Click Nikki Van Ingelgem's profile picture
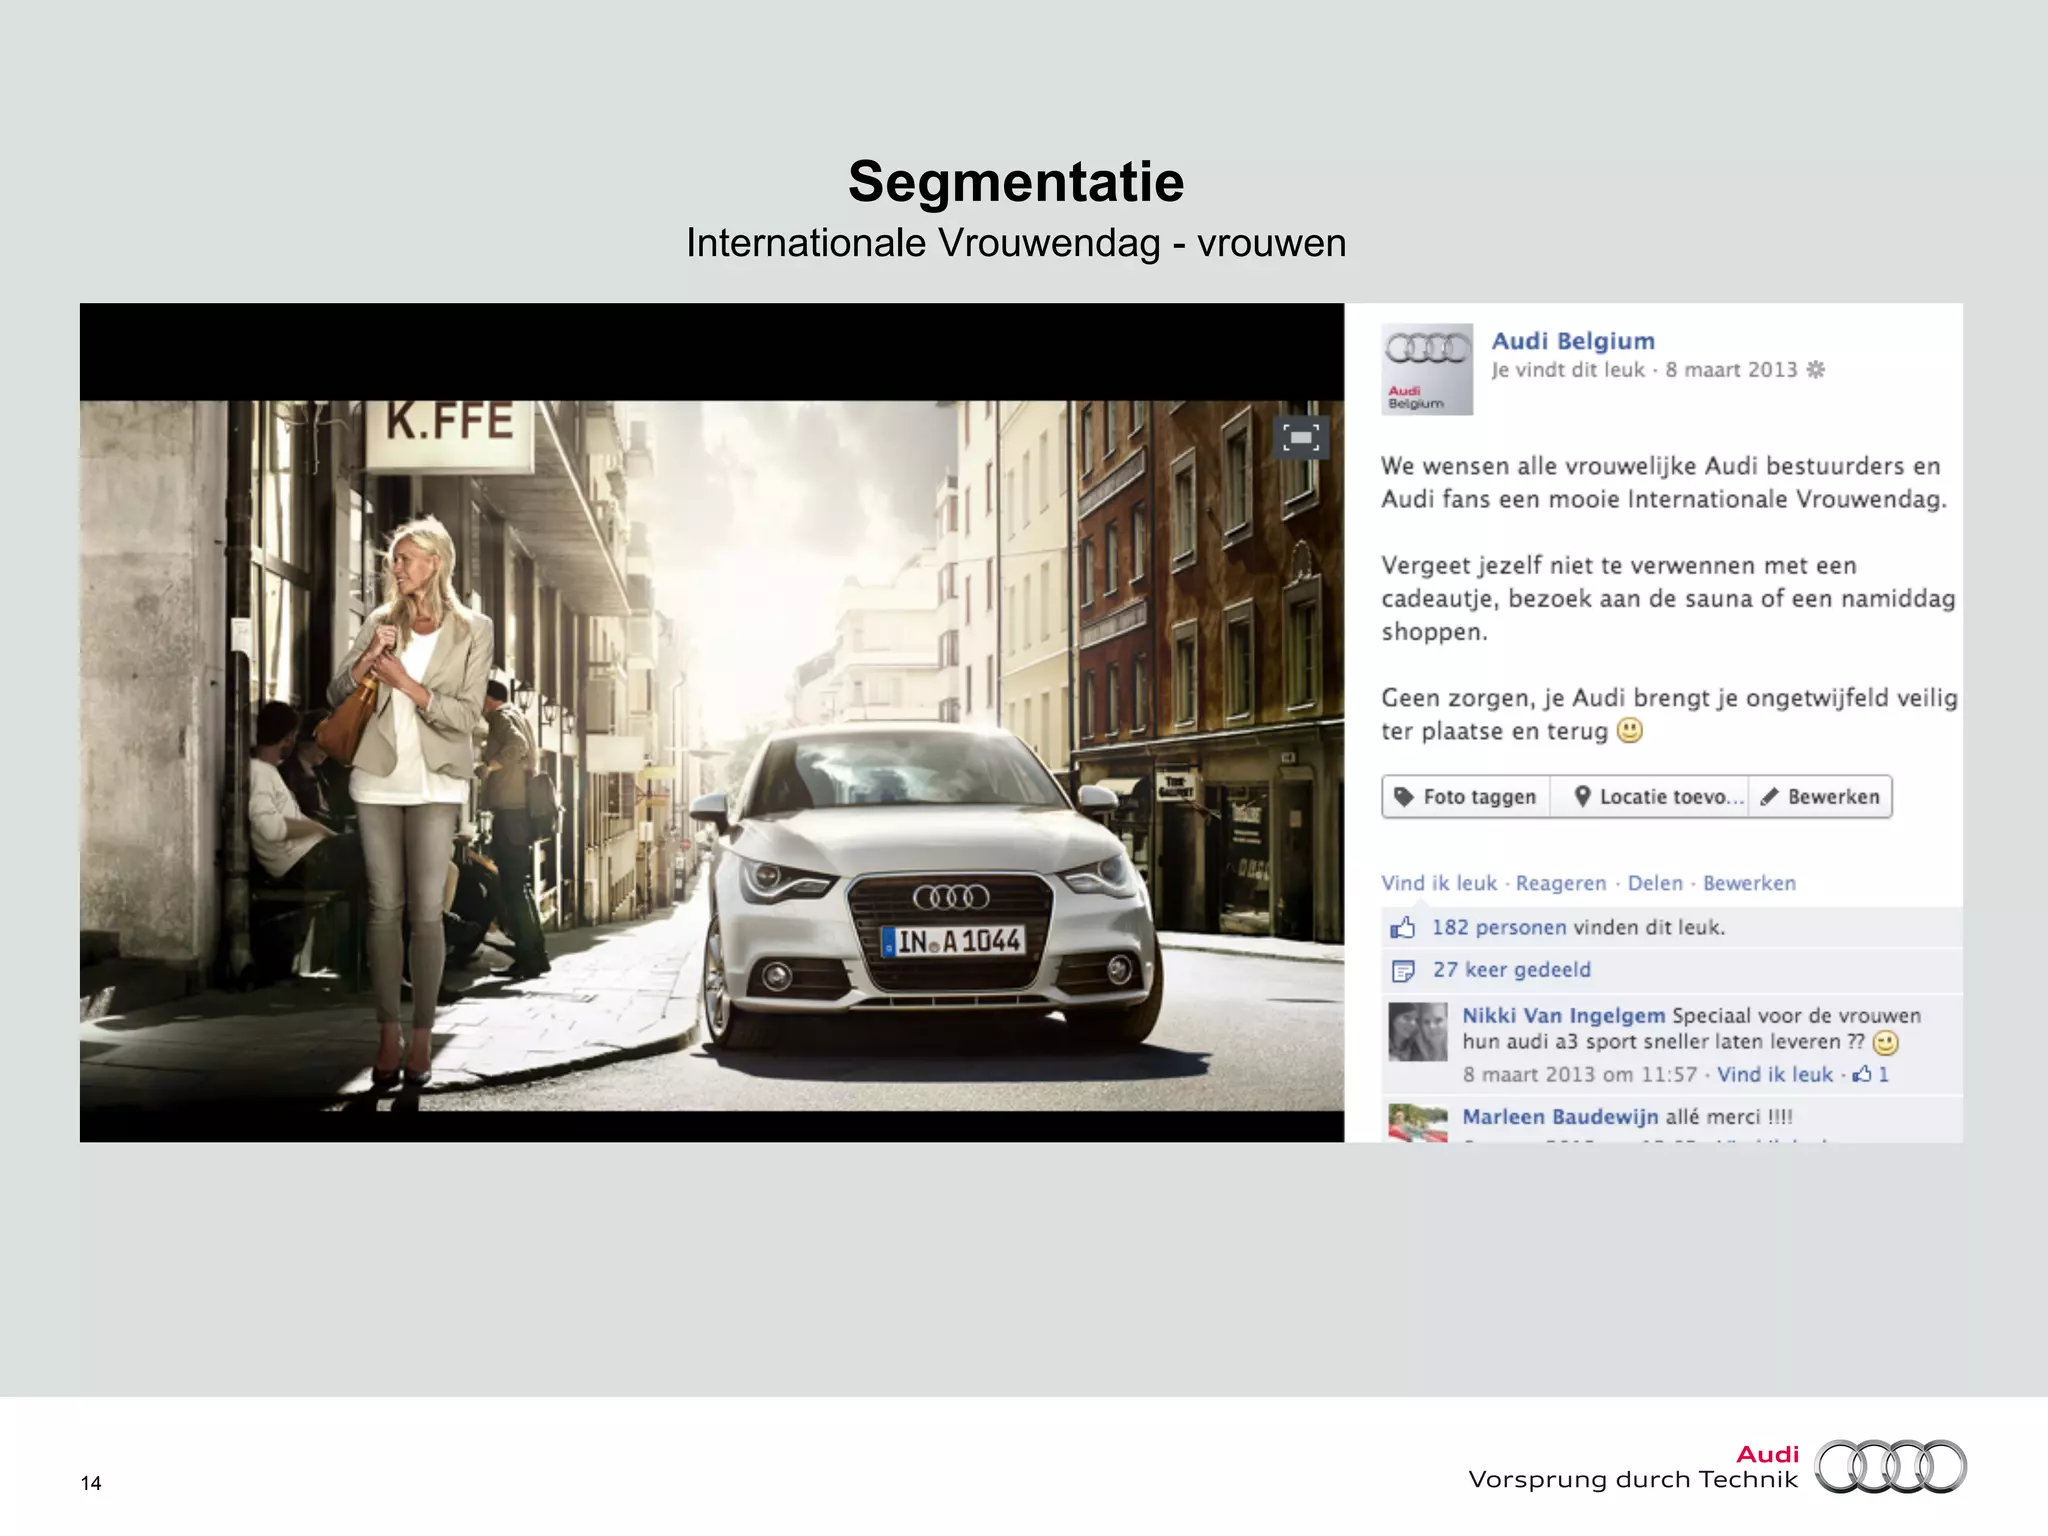Screen dimensions: 2048x1536 tap(1417, 1032)
